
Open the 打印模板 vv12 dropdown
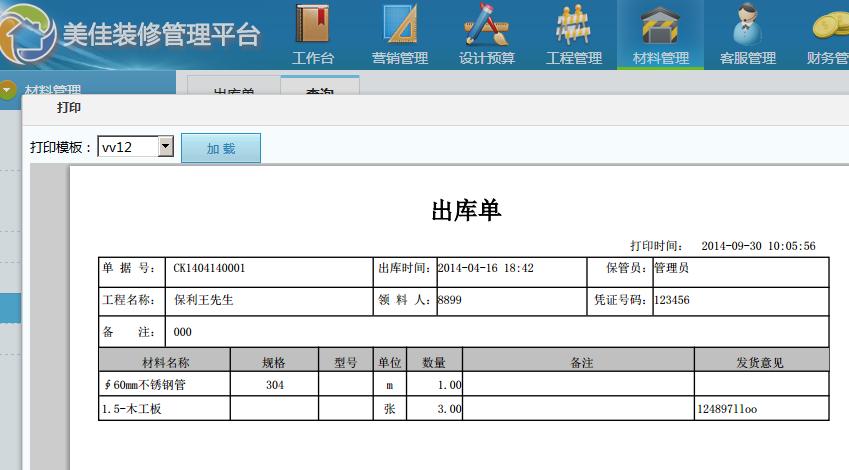pos(166,147)
